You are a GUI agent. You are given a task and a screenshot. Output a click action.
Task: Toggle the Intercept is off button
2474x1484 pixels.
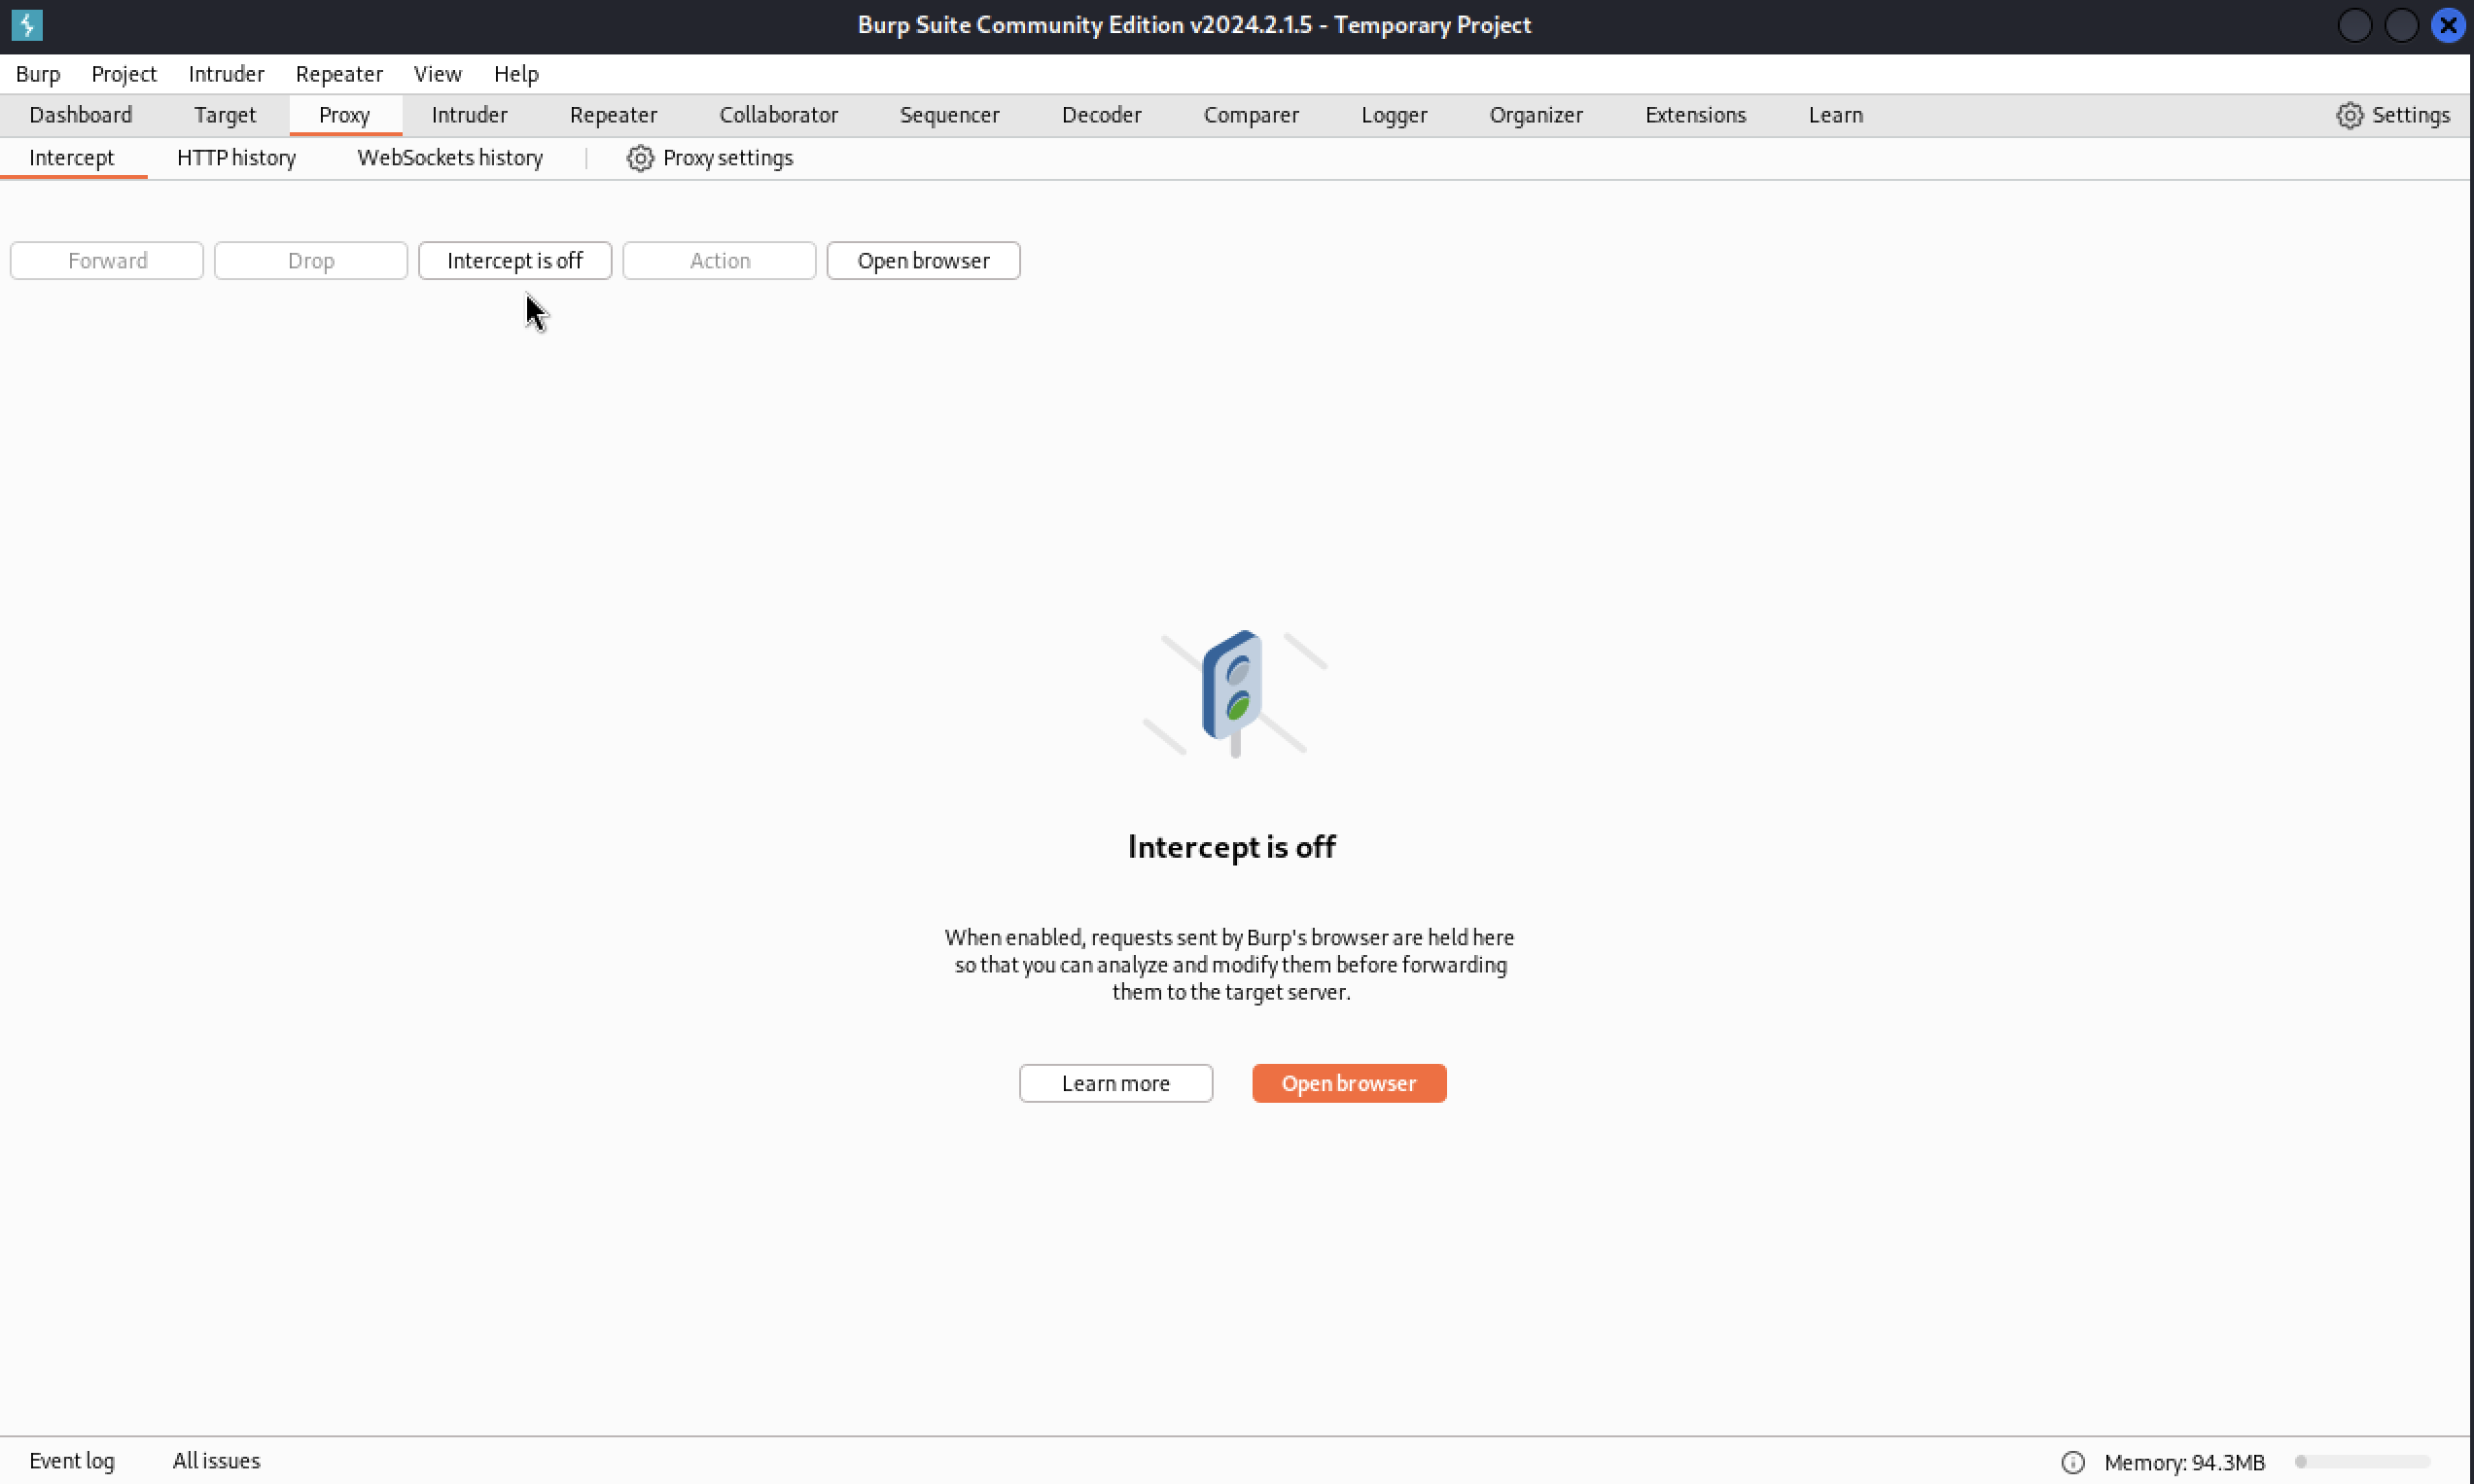coord(515,261)
